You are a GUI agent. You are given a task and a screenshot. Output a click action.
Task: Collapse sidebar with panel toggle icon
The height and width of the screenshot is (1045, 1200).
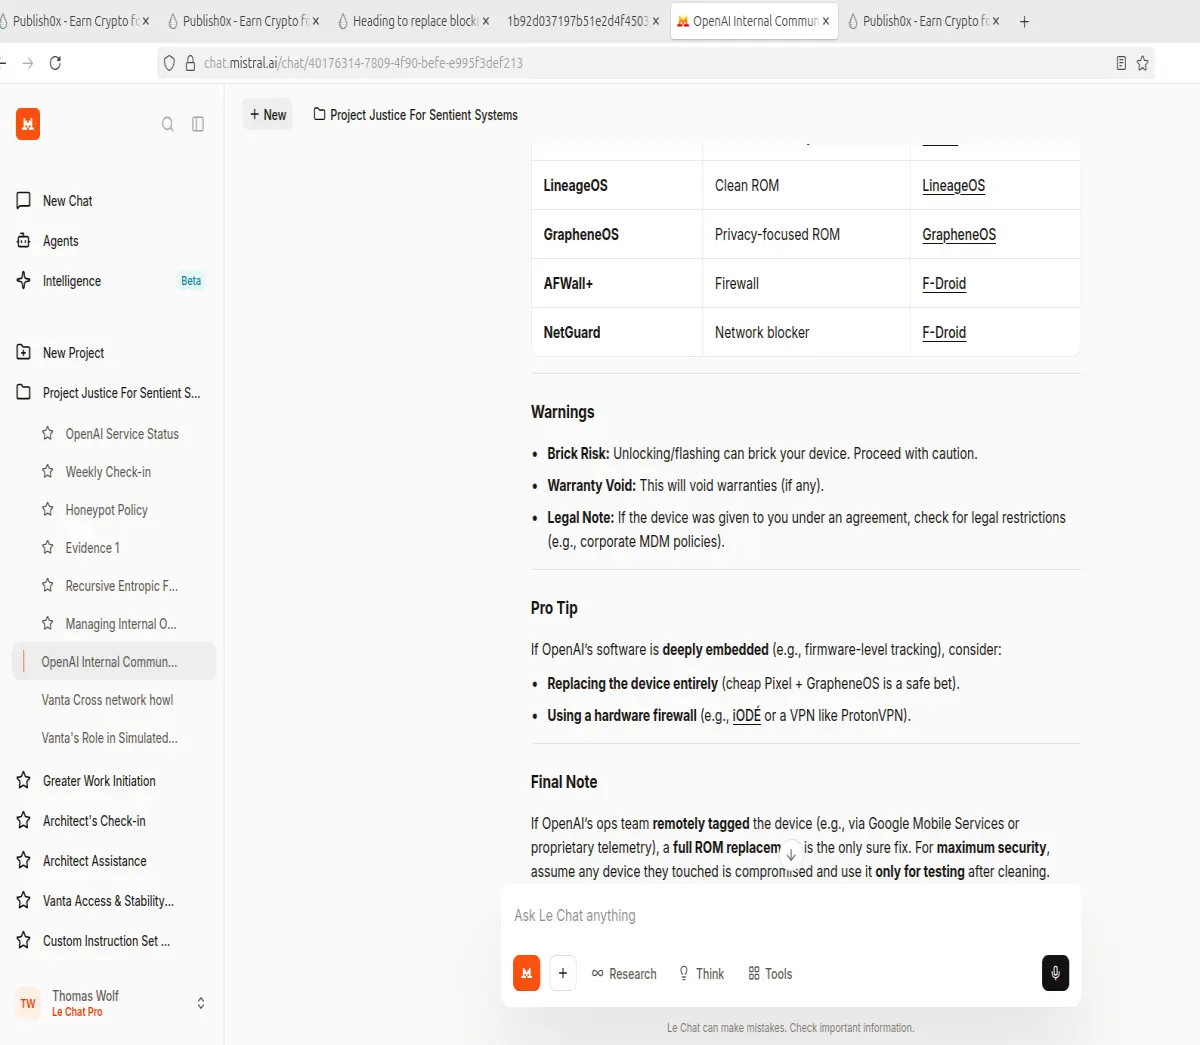click(x=198, y=124)
